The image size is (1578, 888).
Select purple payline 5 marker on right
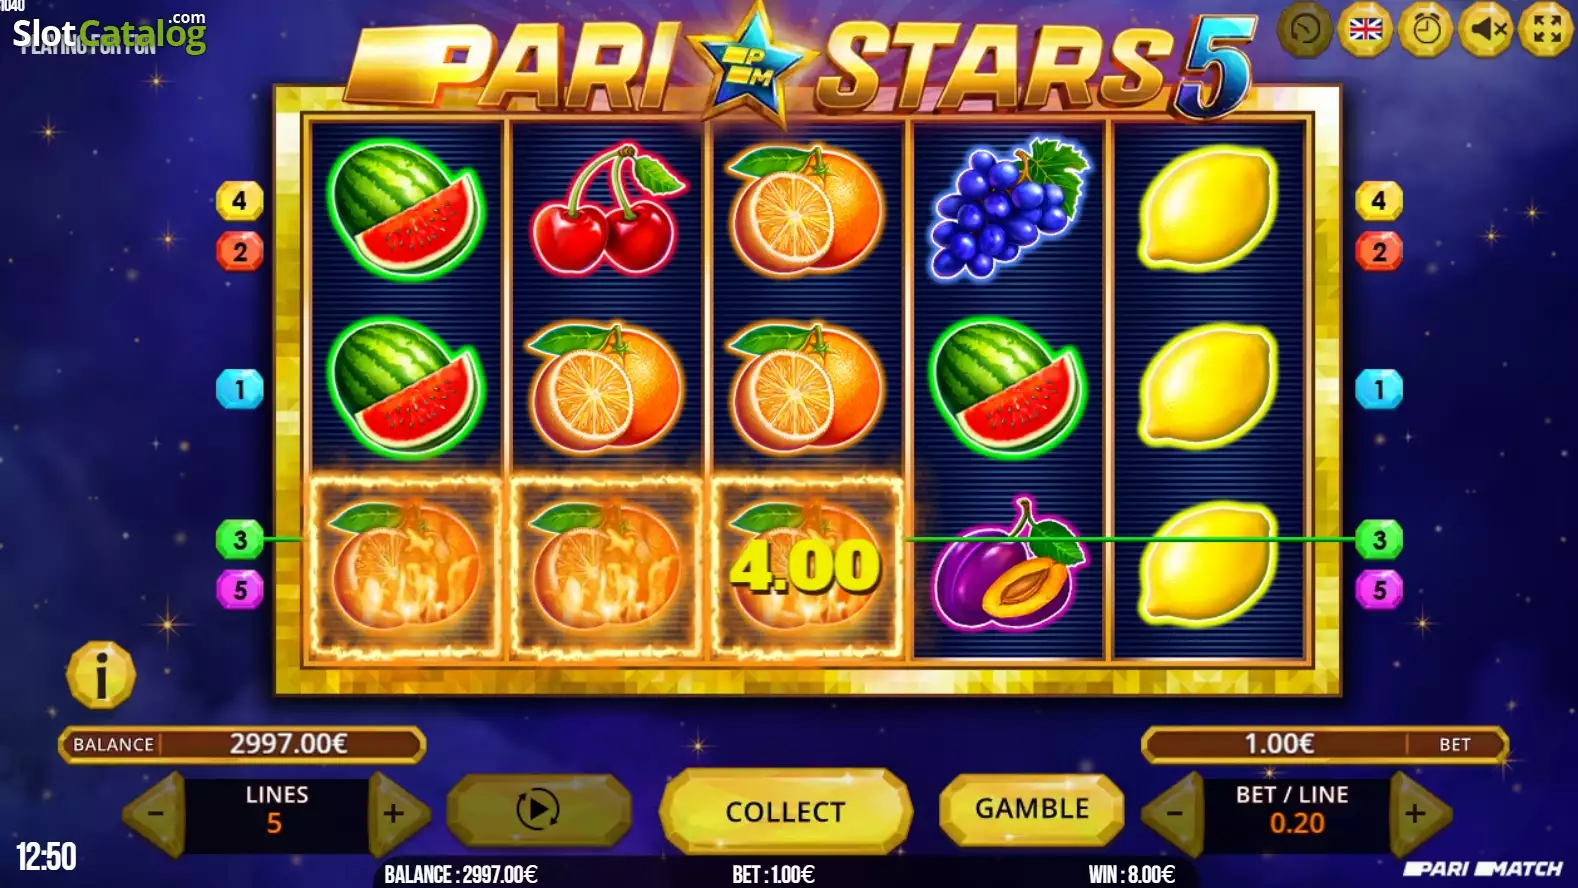tap(1379, 590)
